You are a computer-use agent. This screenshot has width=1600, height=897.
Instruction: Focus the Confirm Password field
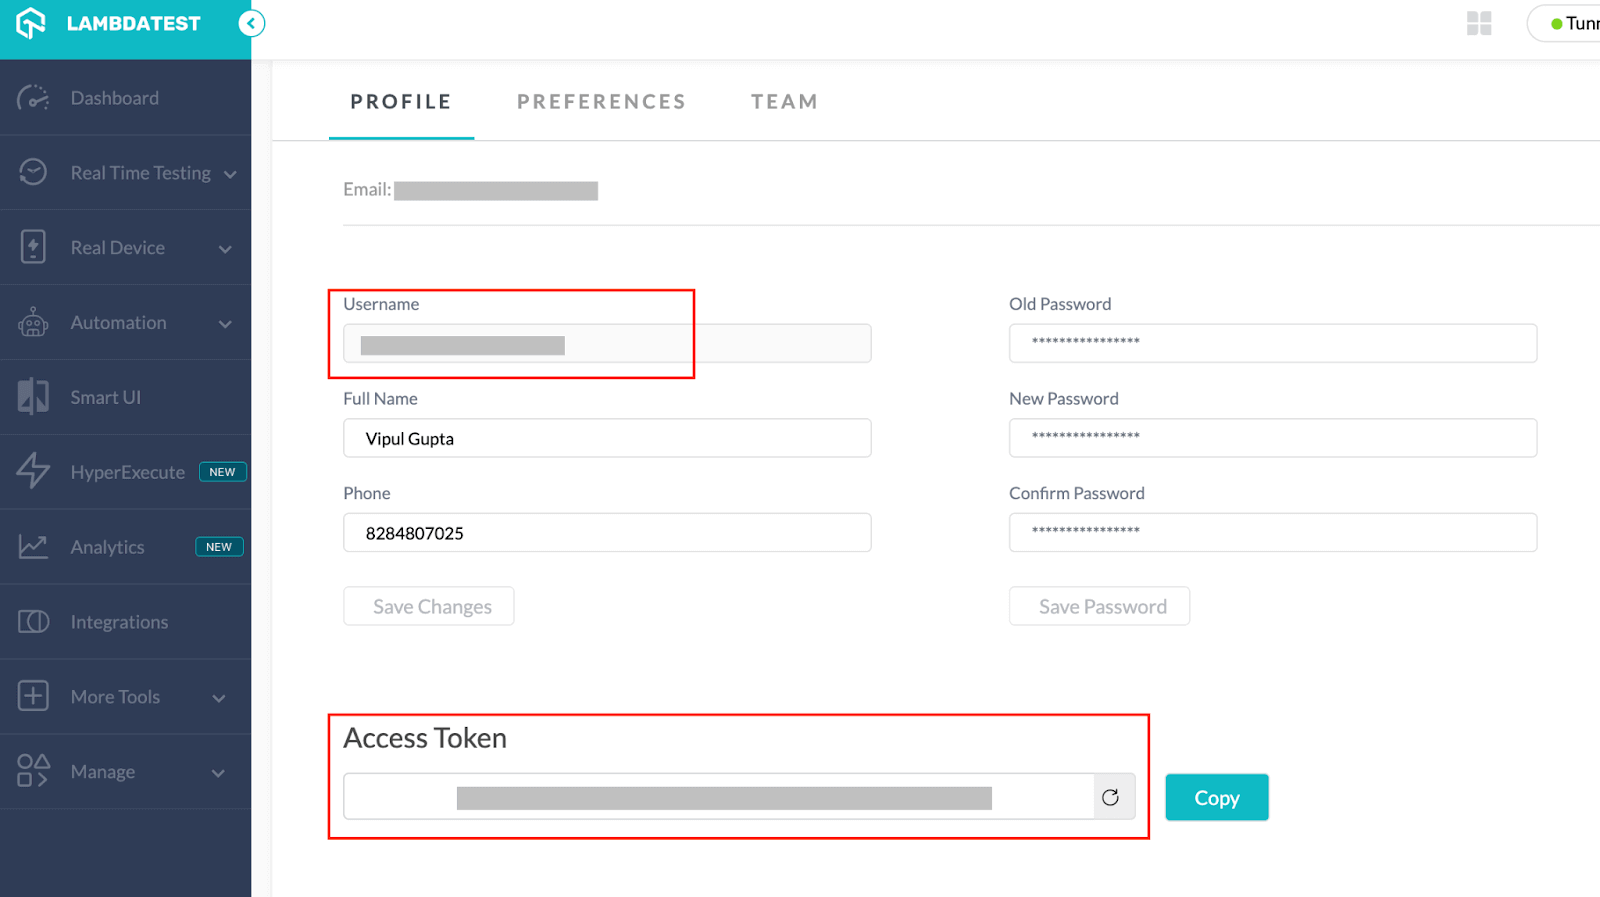point(1273,532)
